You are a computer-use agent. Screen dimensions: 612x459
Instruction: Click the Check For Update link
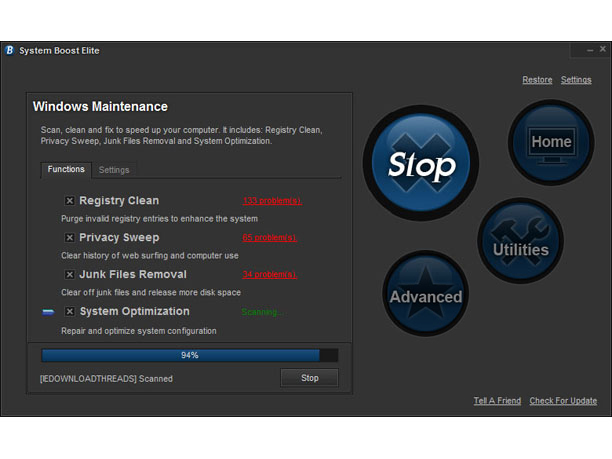[x=563, y=401]
